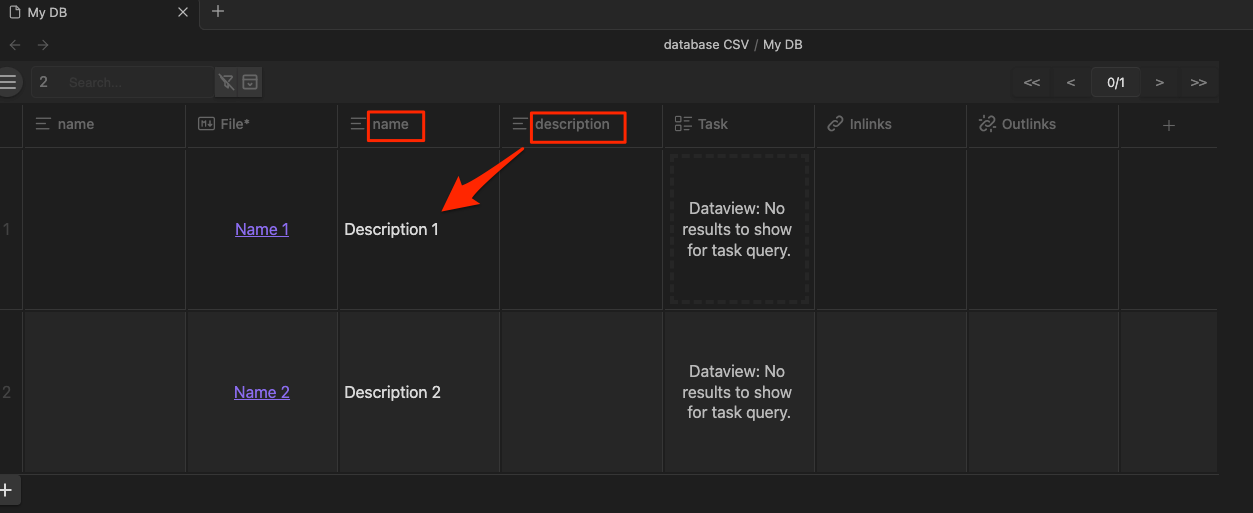
Task: Close the My DB tab
Action: tap(182, 13)
